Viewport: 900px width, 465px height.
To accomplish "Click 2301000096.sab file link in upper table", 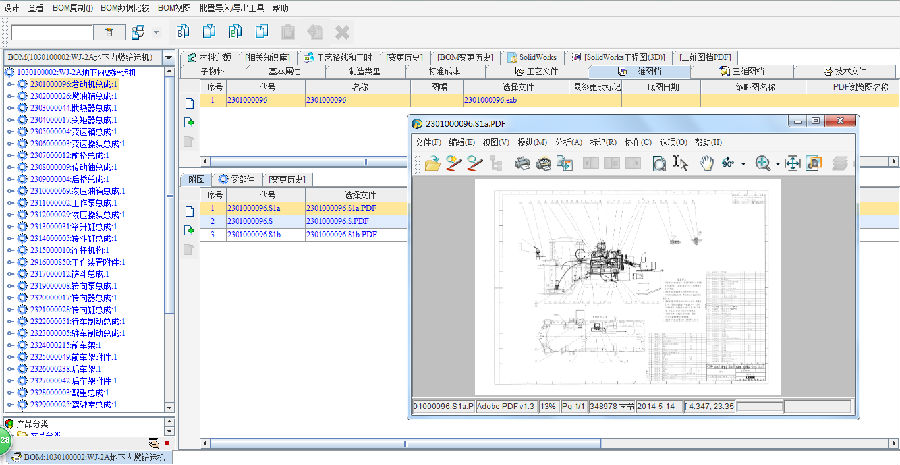I will (x=491, y=100).
